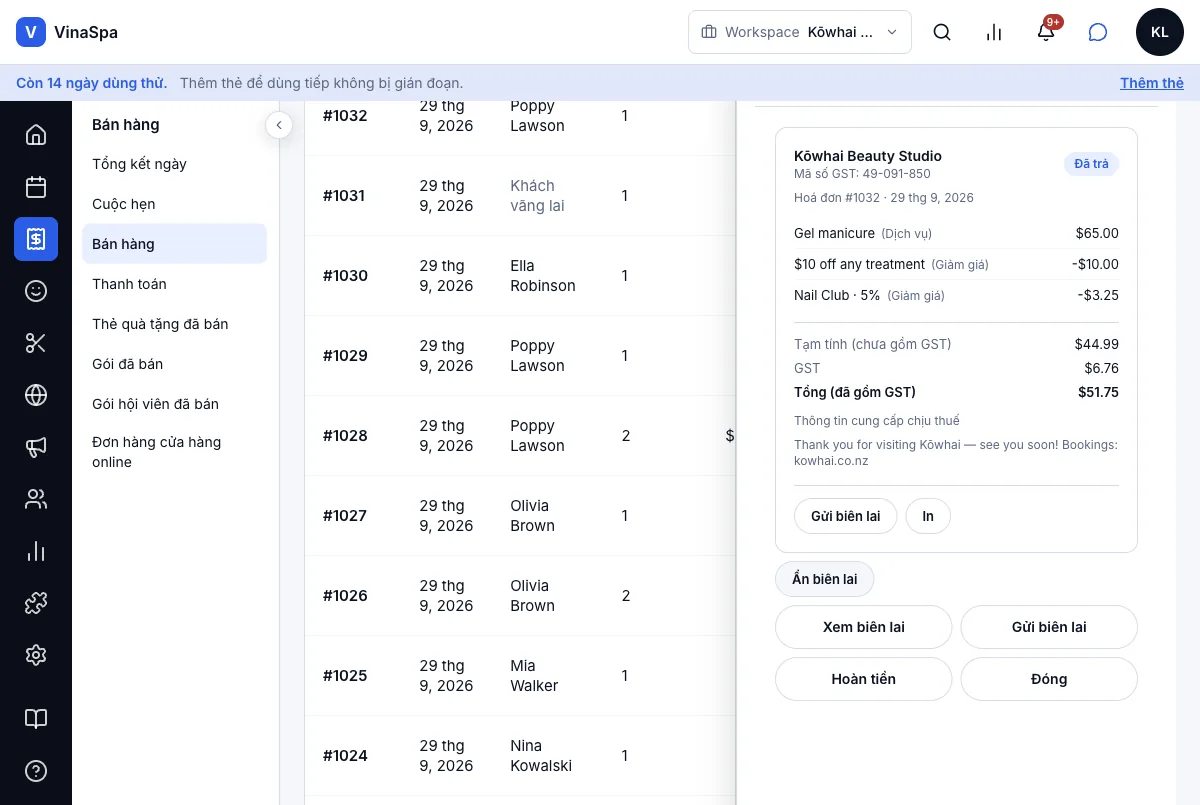Image resolution: width=1200 pixels, height=805 pixels.
Task: Open the scissors Services icon in sidebar
Action: tap(36, 343)
